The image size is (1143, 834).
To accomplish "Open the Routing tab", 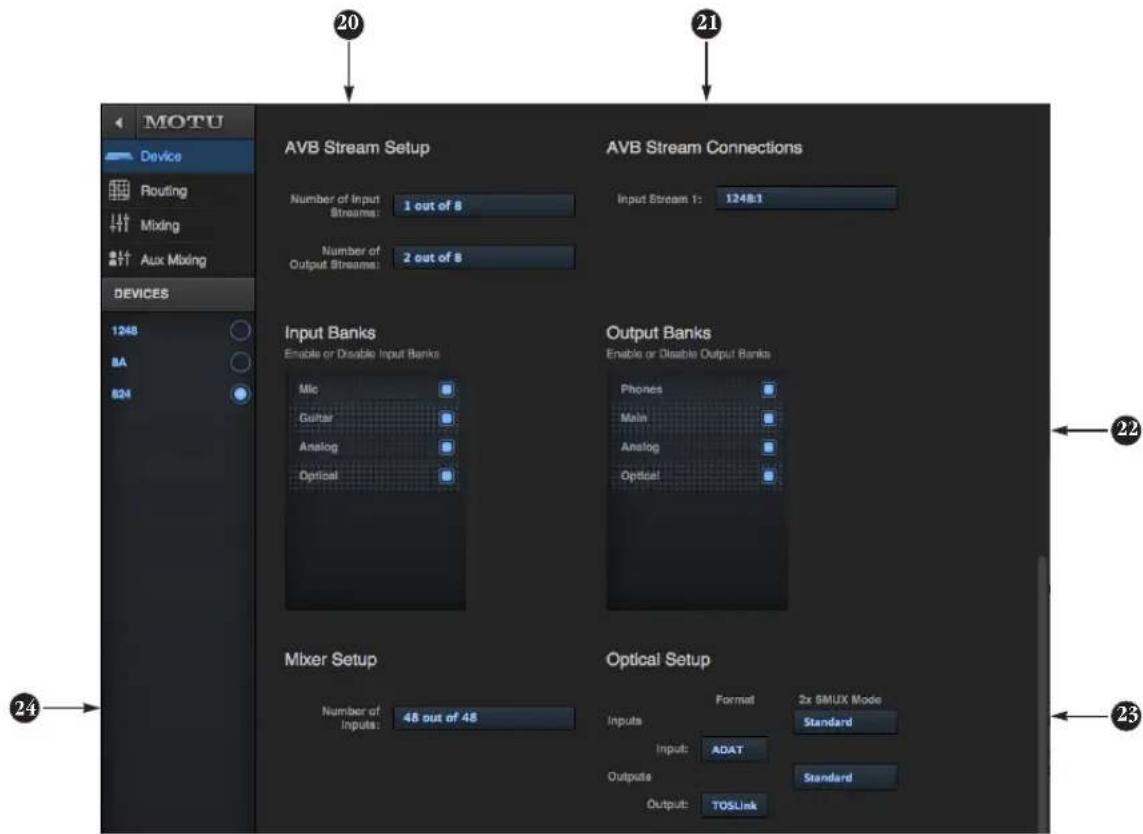I will tap(178, 190).
